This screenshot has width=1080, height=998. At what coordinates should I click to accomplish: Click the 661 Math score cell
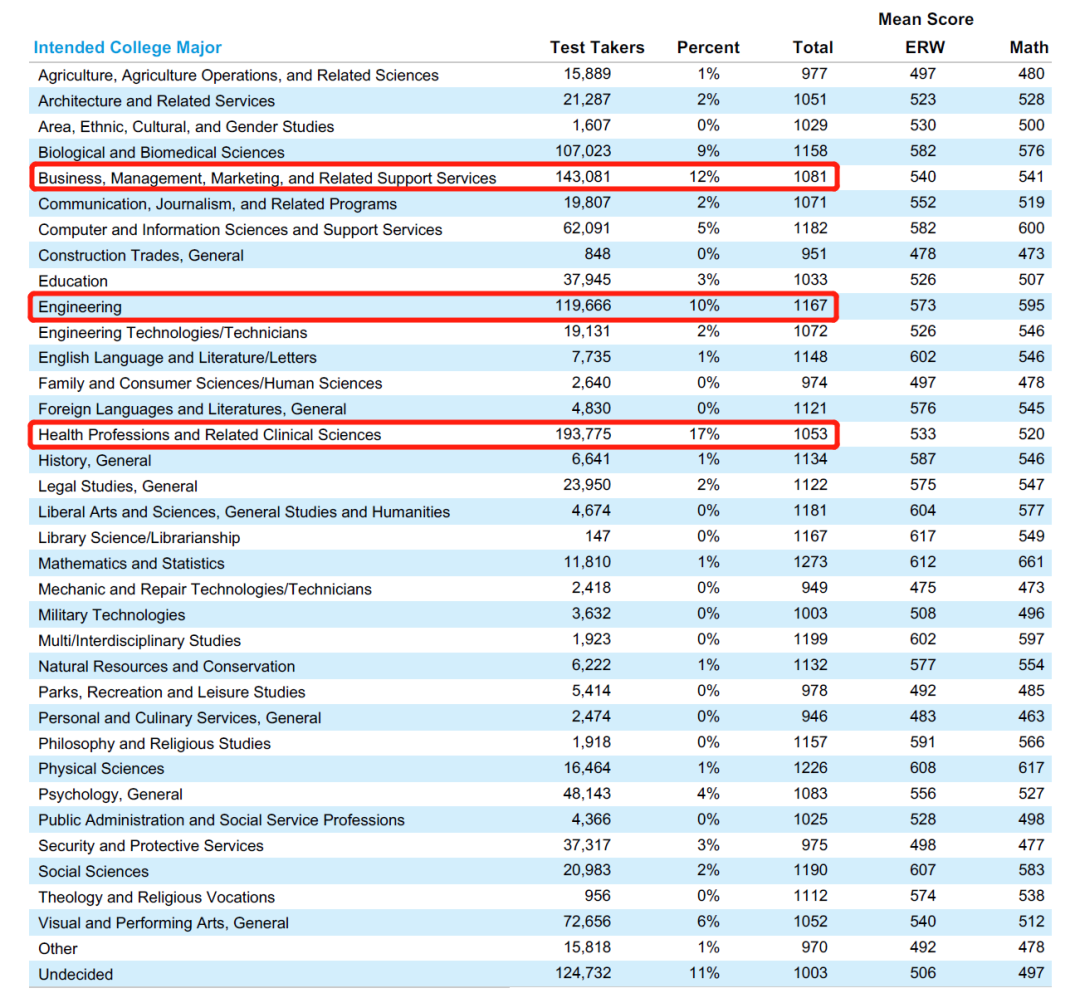(x=1030, y=562)
